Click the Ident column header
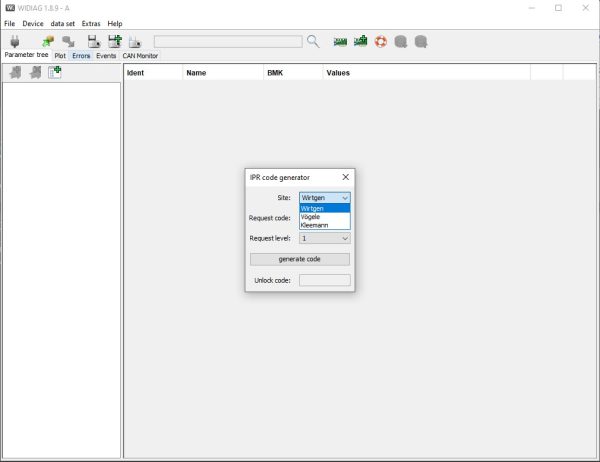 coord(153,73)
